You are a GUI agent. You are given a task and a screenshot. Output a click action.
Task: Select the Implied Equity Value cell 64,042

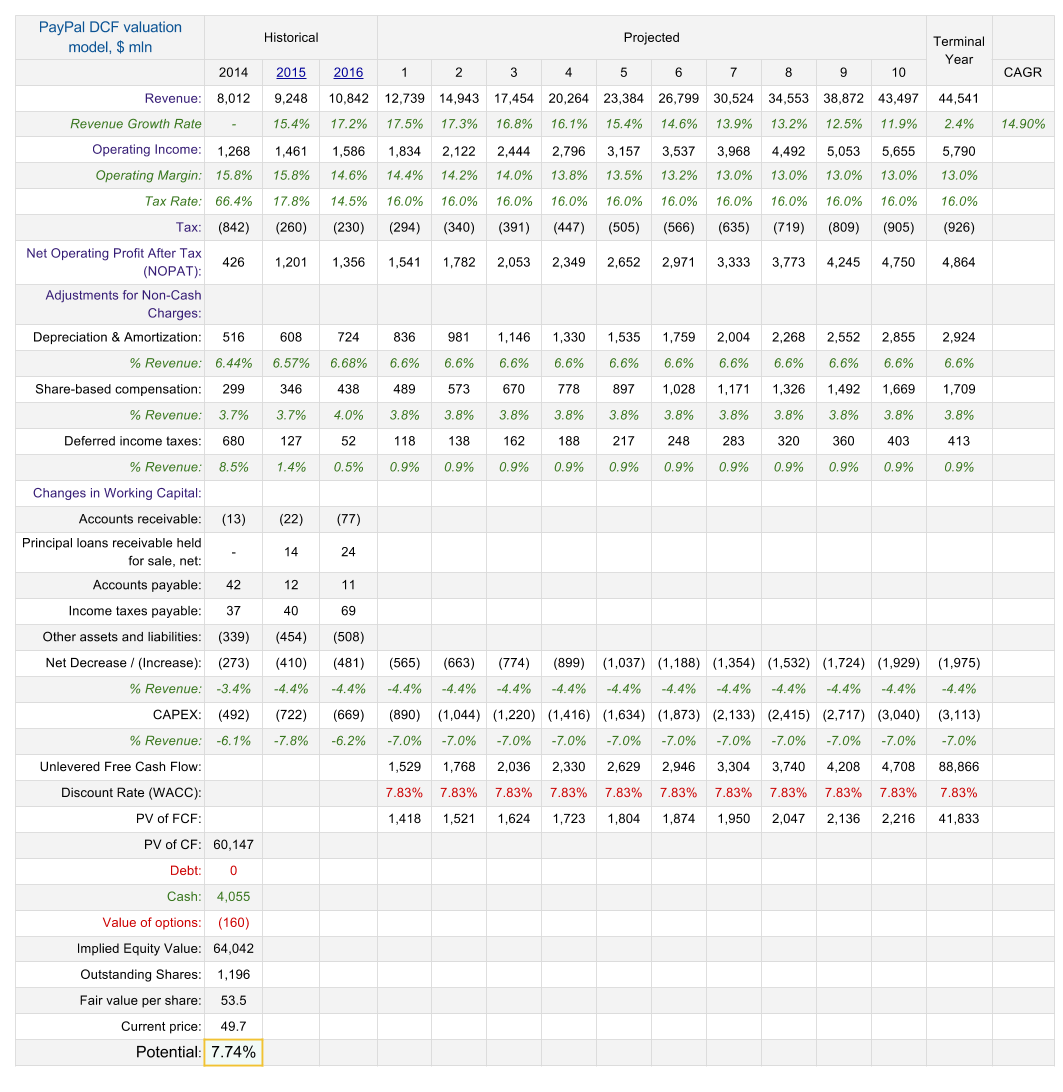click(x=233, y=948)
